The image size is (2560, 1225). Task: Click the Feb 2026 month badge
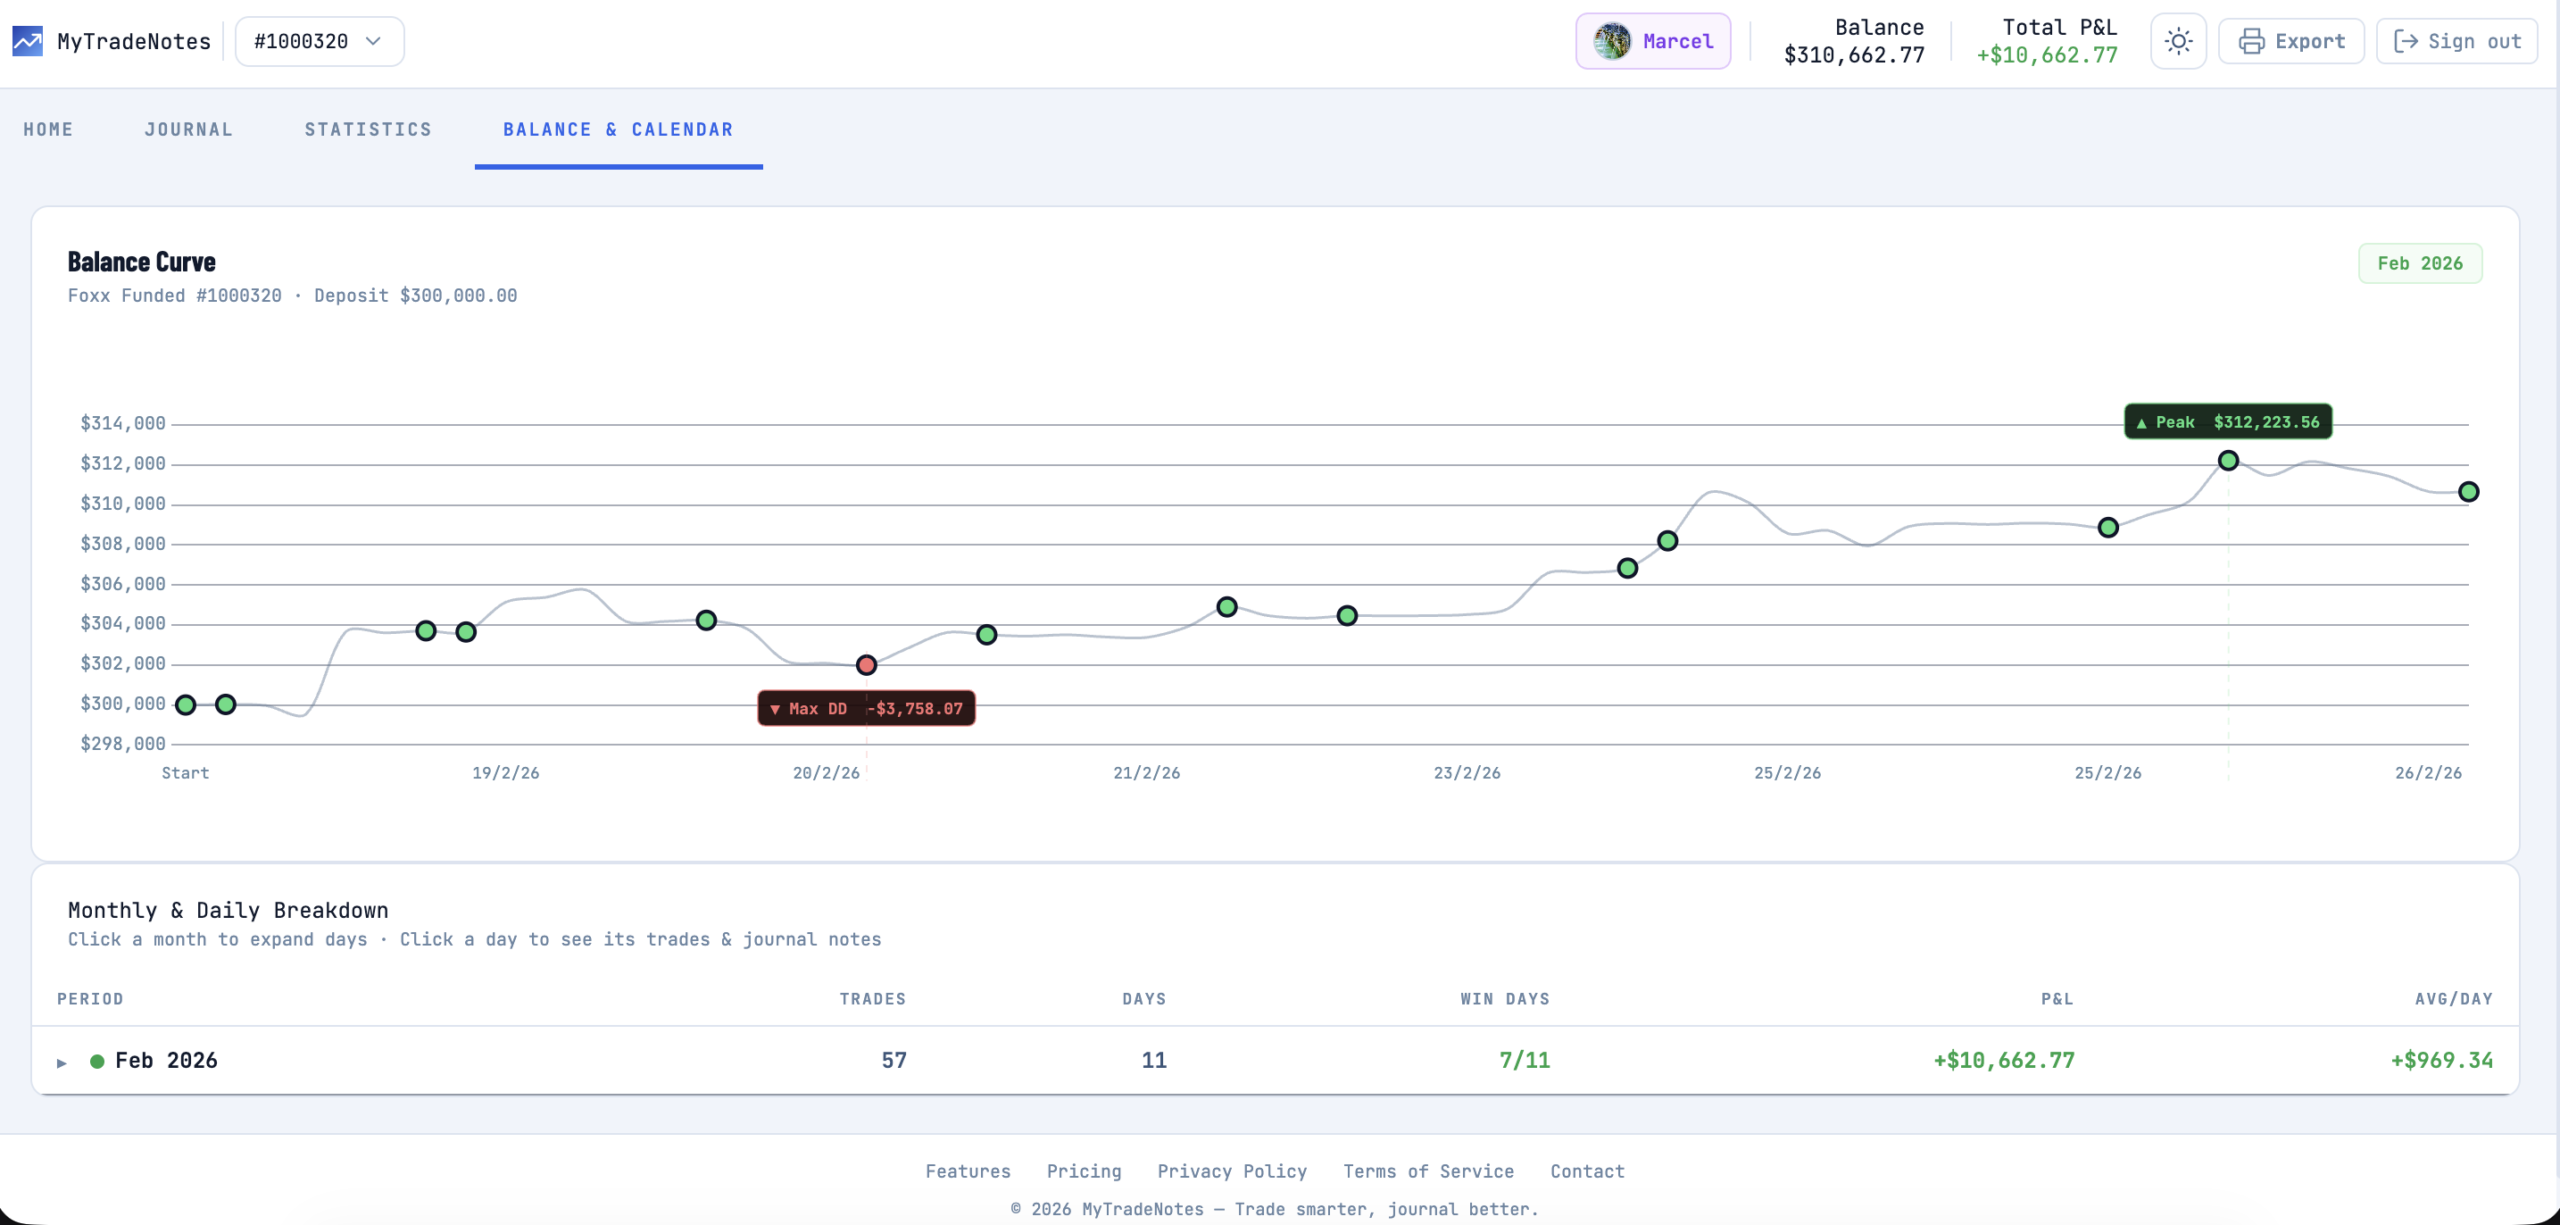pyautogui.click(x=2420, y=264)
